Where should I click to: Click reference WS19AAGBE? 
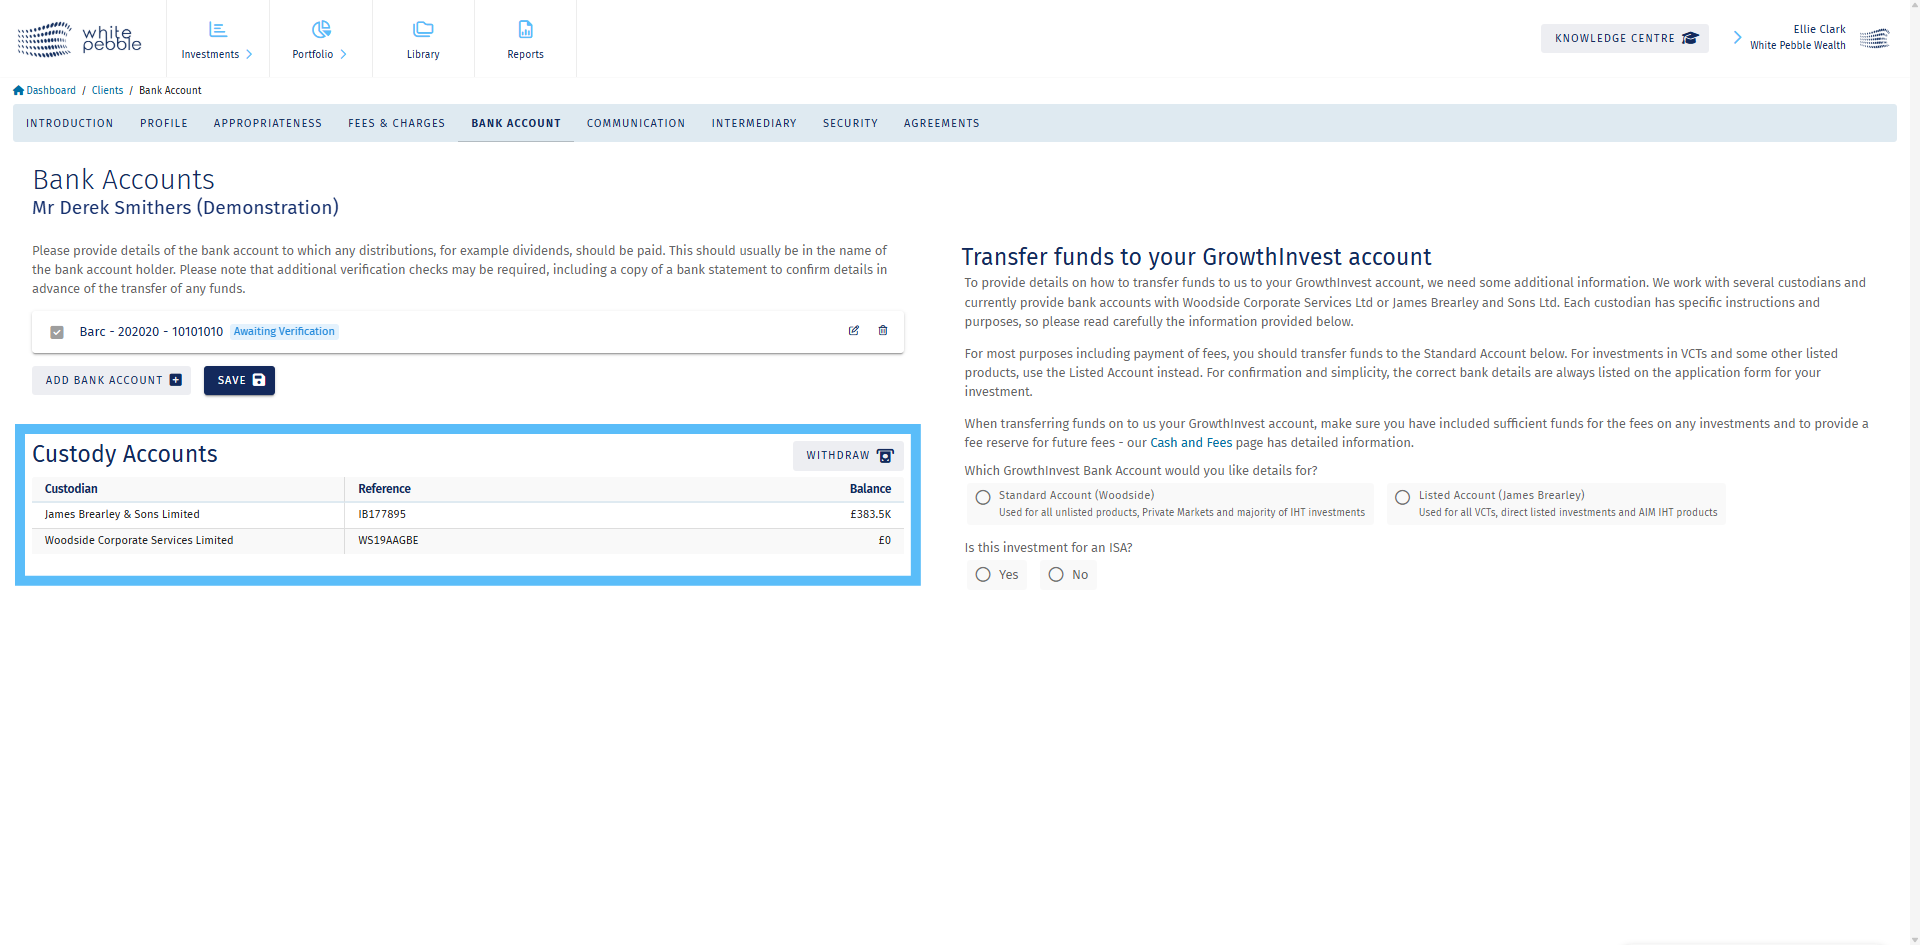coord(389,541)
